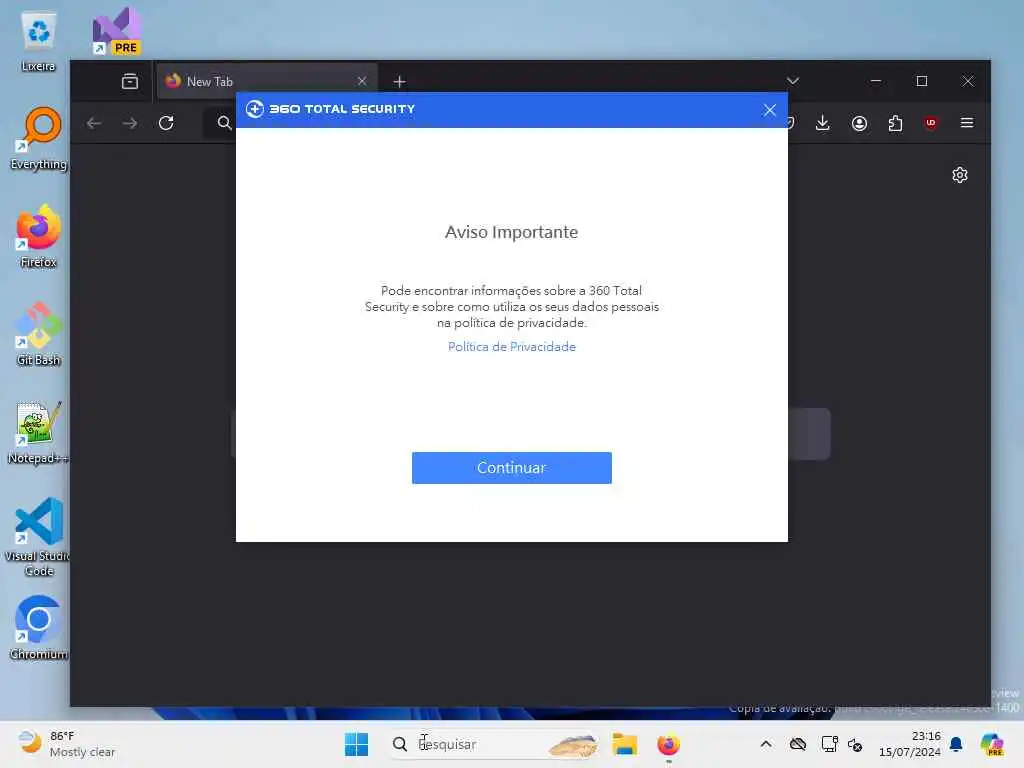Open the notifications bell icon

tap(956, 744)
